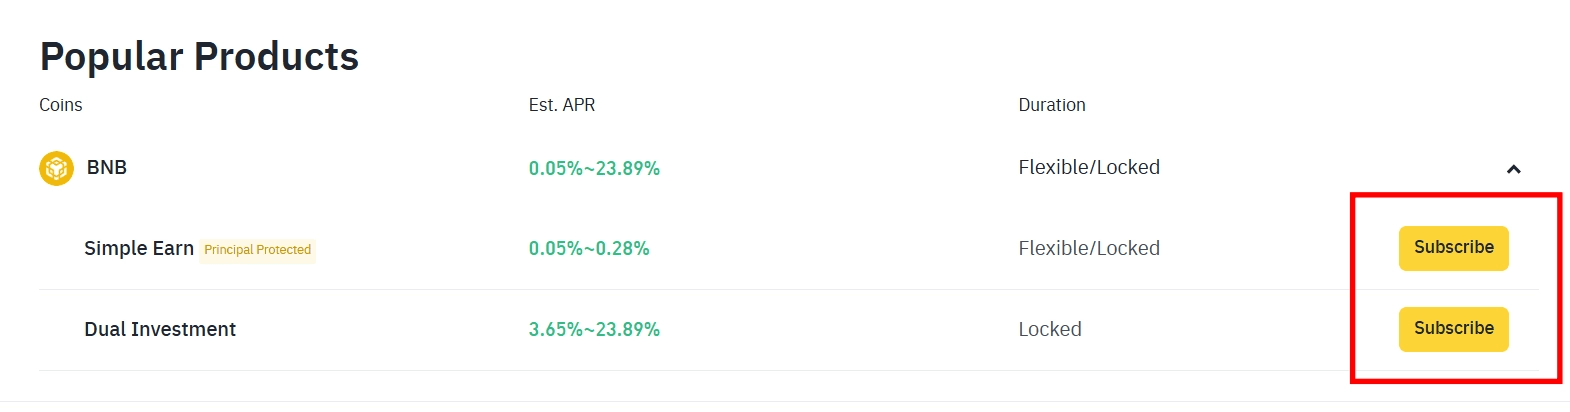Click BNB row's Flexible/Locked duration
Viewport: 1570px width, 412px height.
pyautogui.click(x=1089, y=167)
